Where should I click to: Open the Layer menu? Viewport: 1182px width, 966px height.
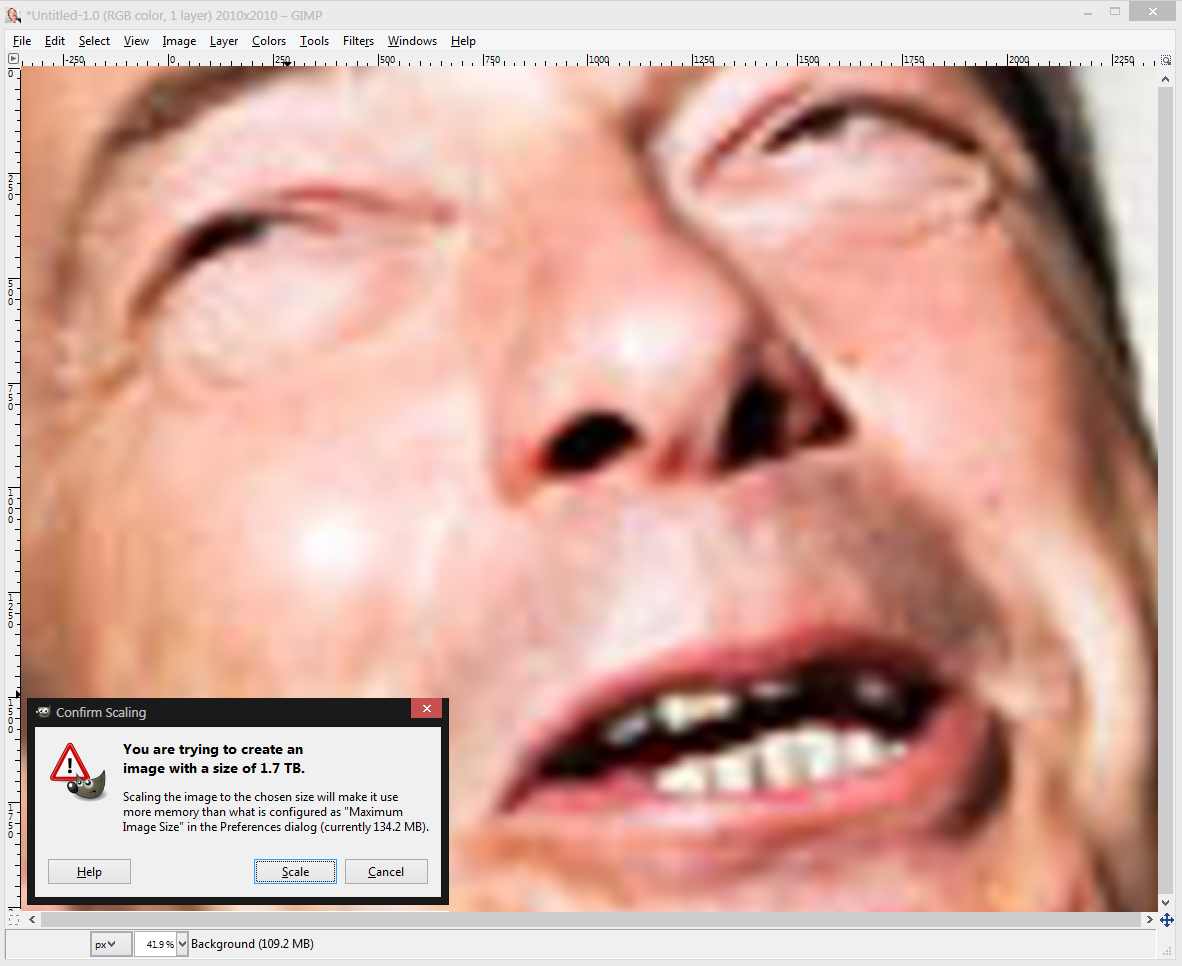[223, 41]
